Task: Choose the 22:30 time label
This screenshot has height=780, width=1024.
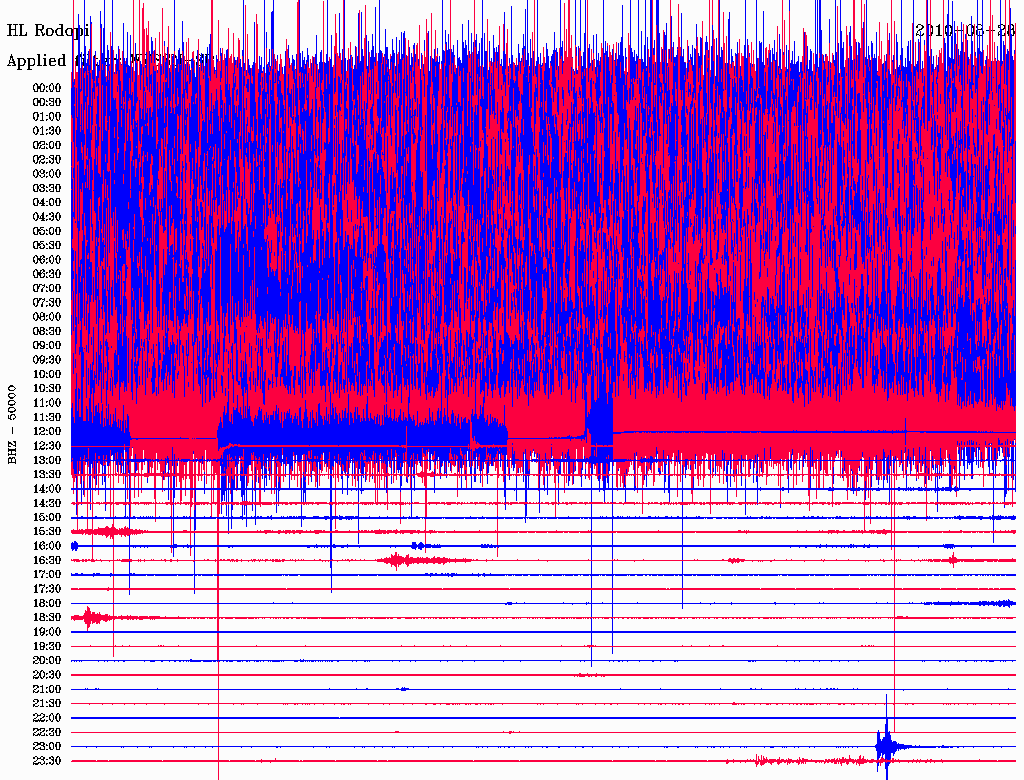Action: tap(47, 733)
